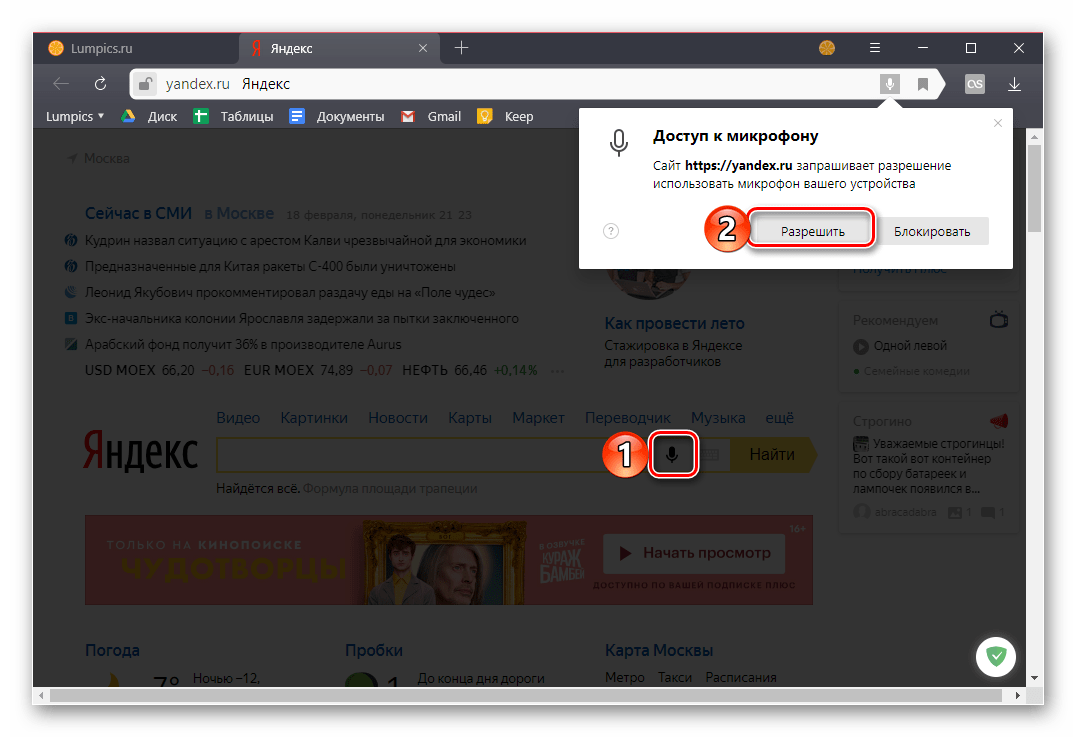
Task: Click the bookmark icon in address bar
Action: (x=923, y=84)
